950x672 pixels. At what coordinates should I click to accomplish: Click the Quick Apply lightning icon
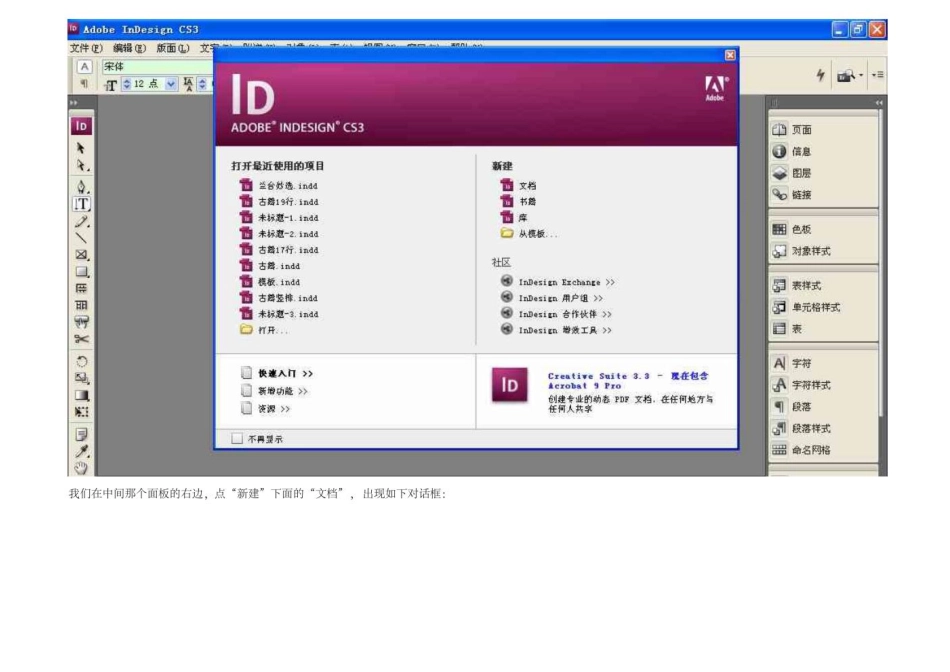point(820,75)
